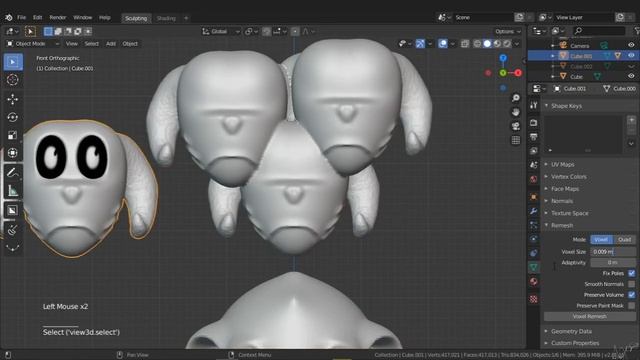The width and height of the screenshot is (640, 360).
Task: Collapse the Shape Keys panel
Action: (566, 106)
